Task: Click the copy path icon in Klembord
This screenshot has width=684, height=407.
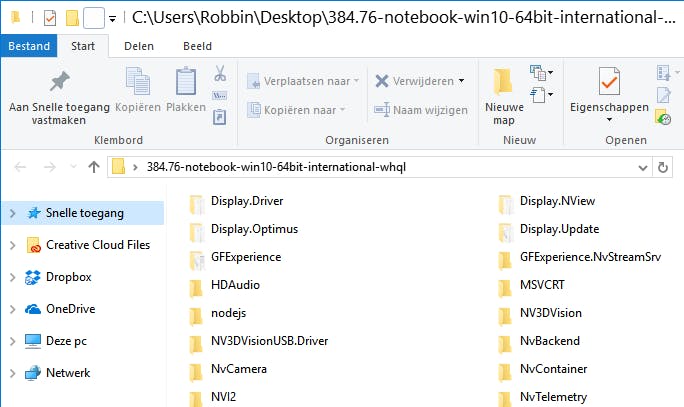Action: 219,96
